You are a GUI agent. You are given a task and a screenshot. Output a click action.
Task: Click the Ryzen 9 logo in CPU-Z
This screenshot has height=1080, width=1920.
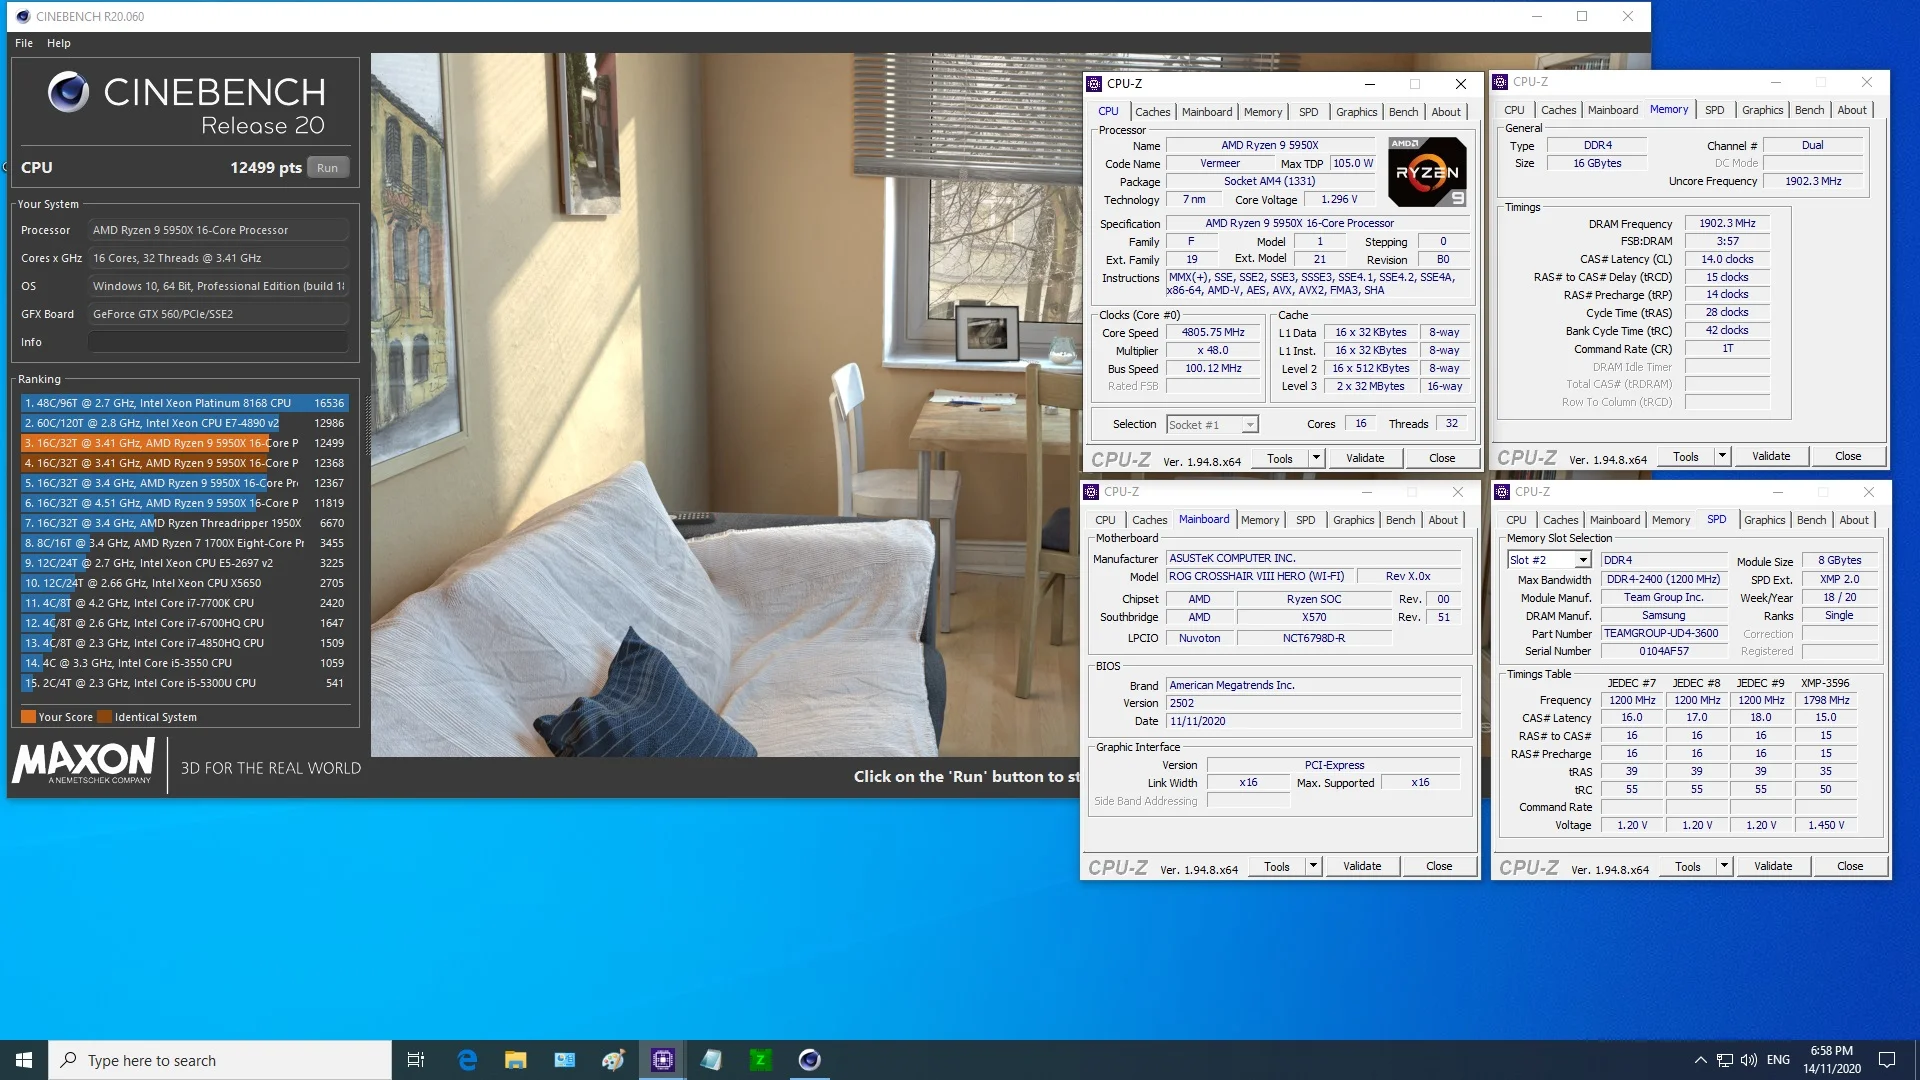pos(1427,172)
